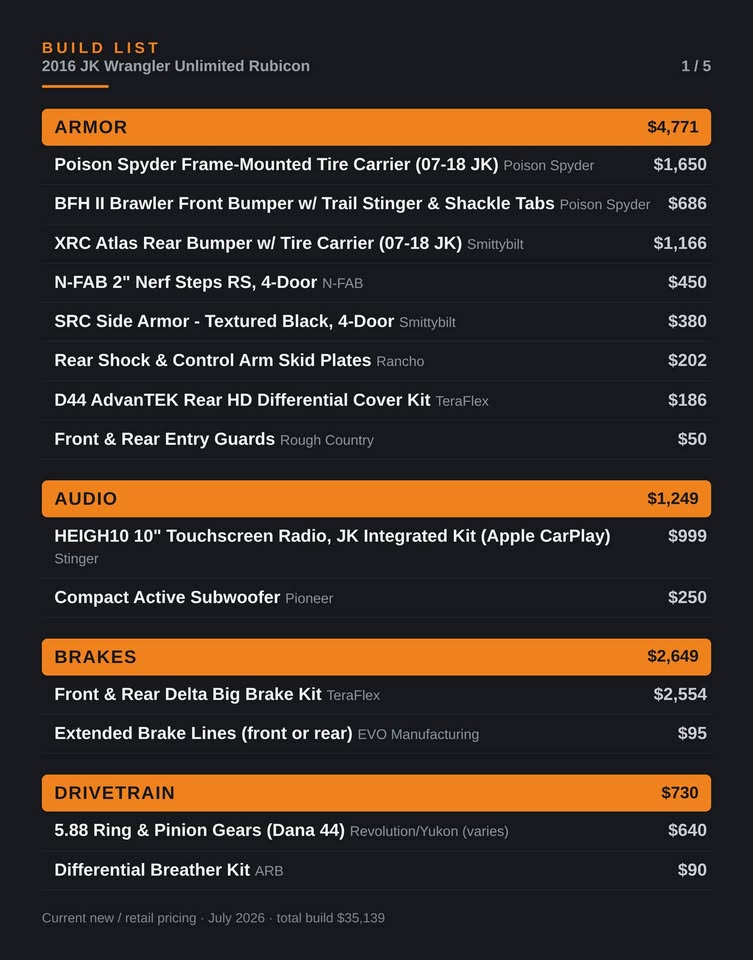
Task: Select N-FAB 2" Nerf Steps item
Action: point(376,282)
